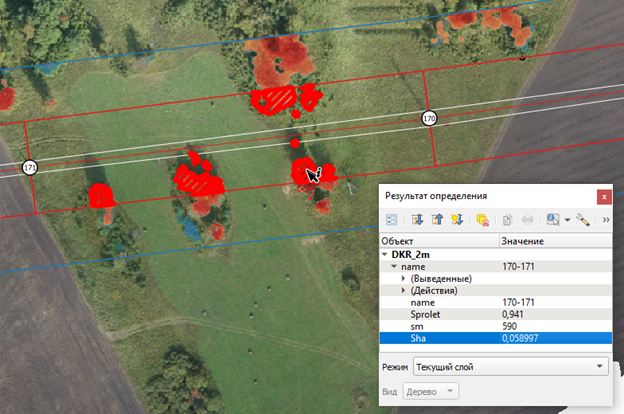The height and width of the screenshot is (414, 624).
Task: Click the Open Form icon in identify results toolbar
Action: [392, 220]
